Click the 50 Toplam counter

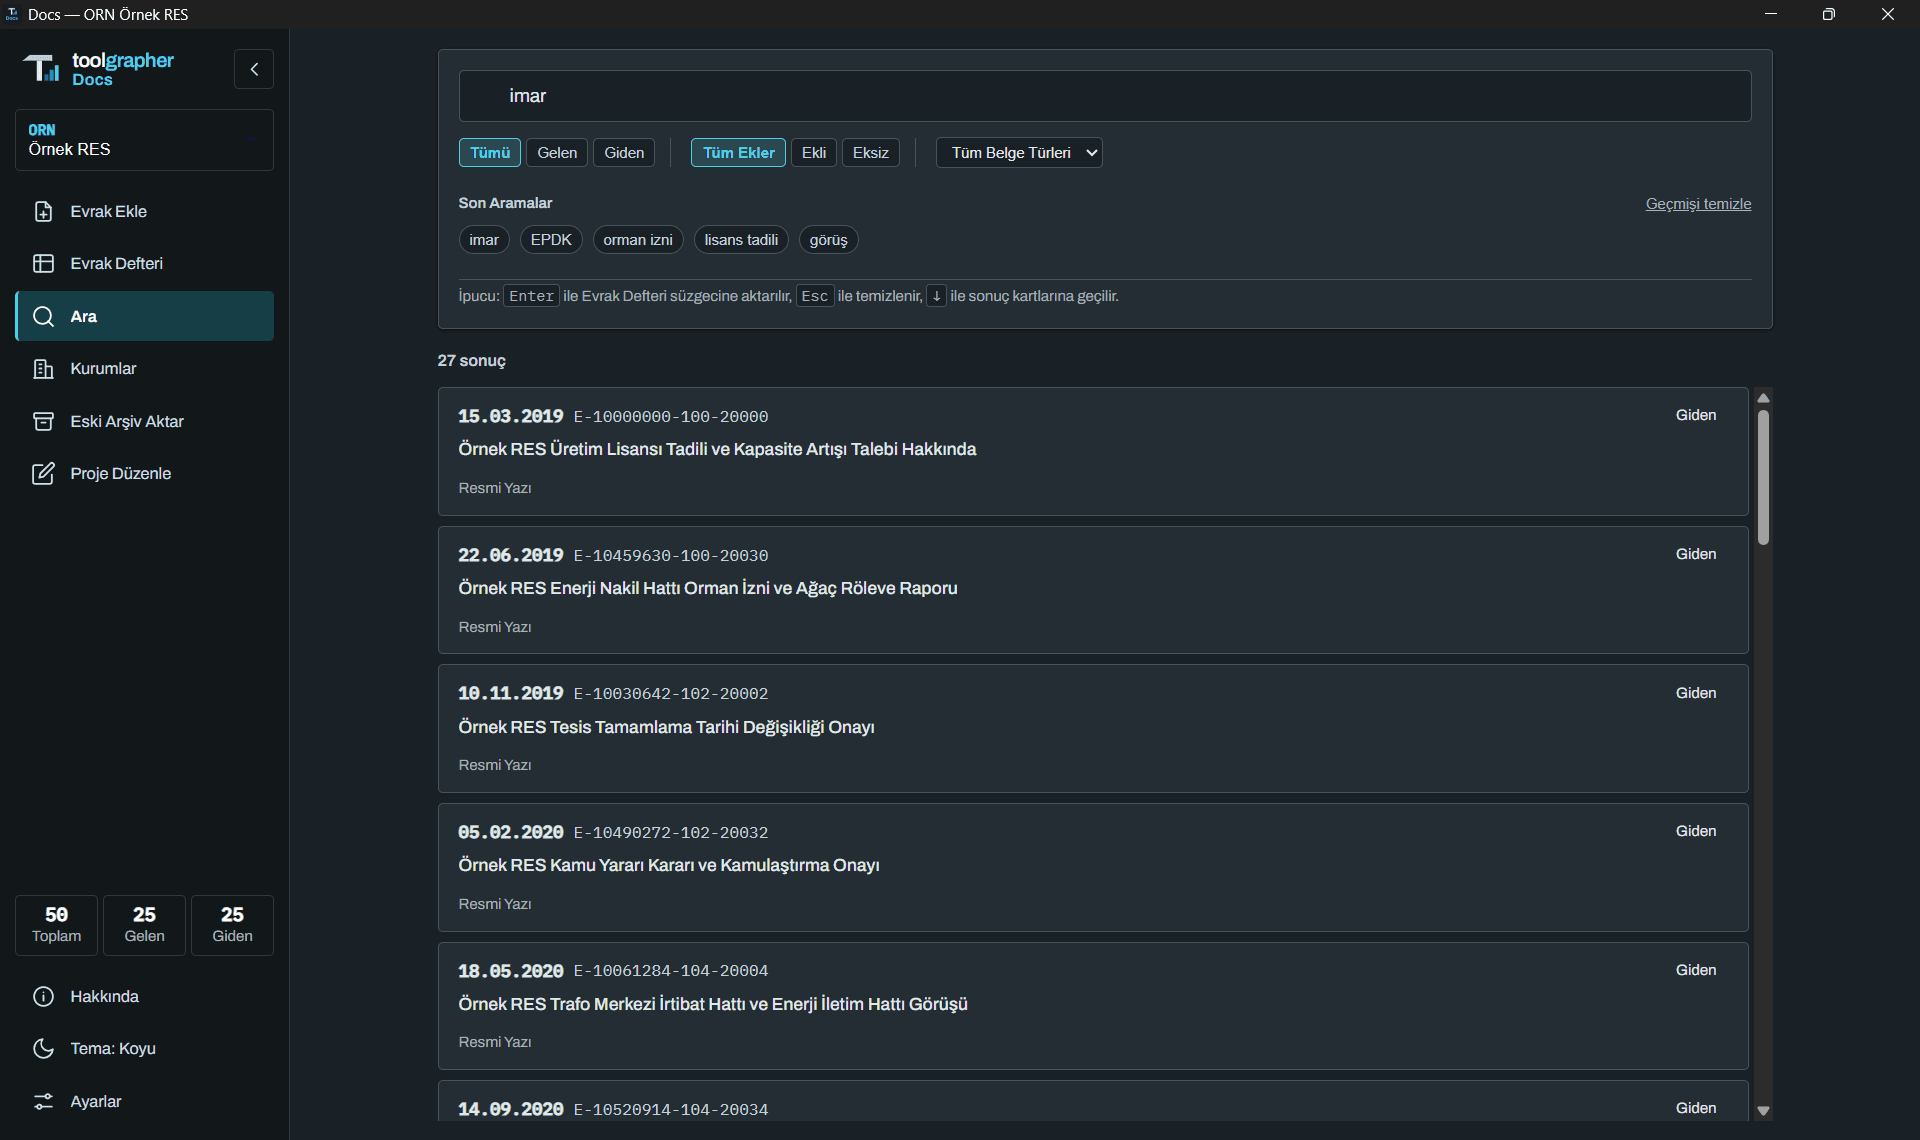click(56, 925)
